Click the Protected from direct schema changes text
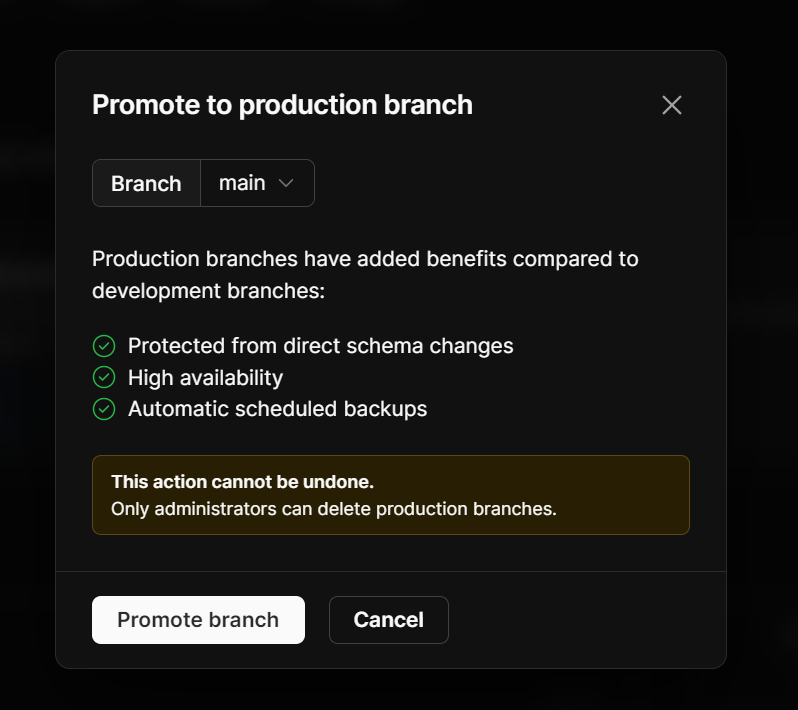This screenshot has width=798, height=710. click(x=321, y=346)
